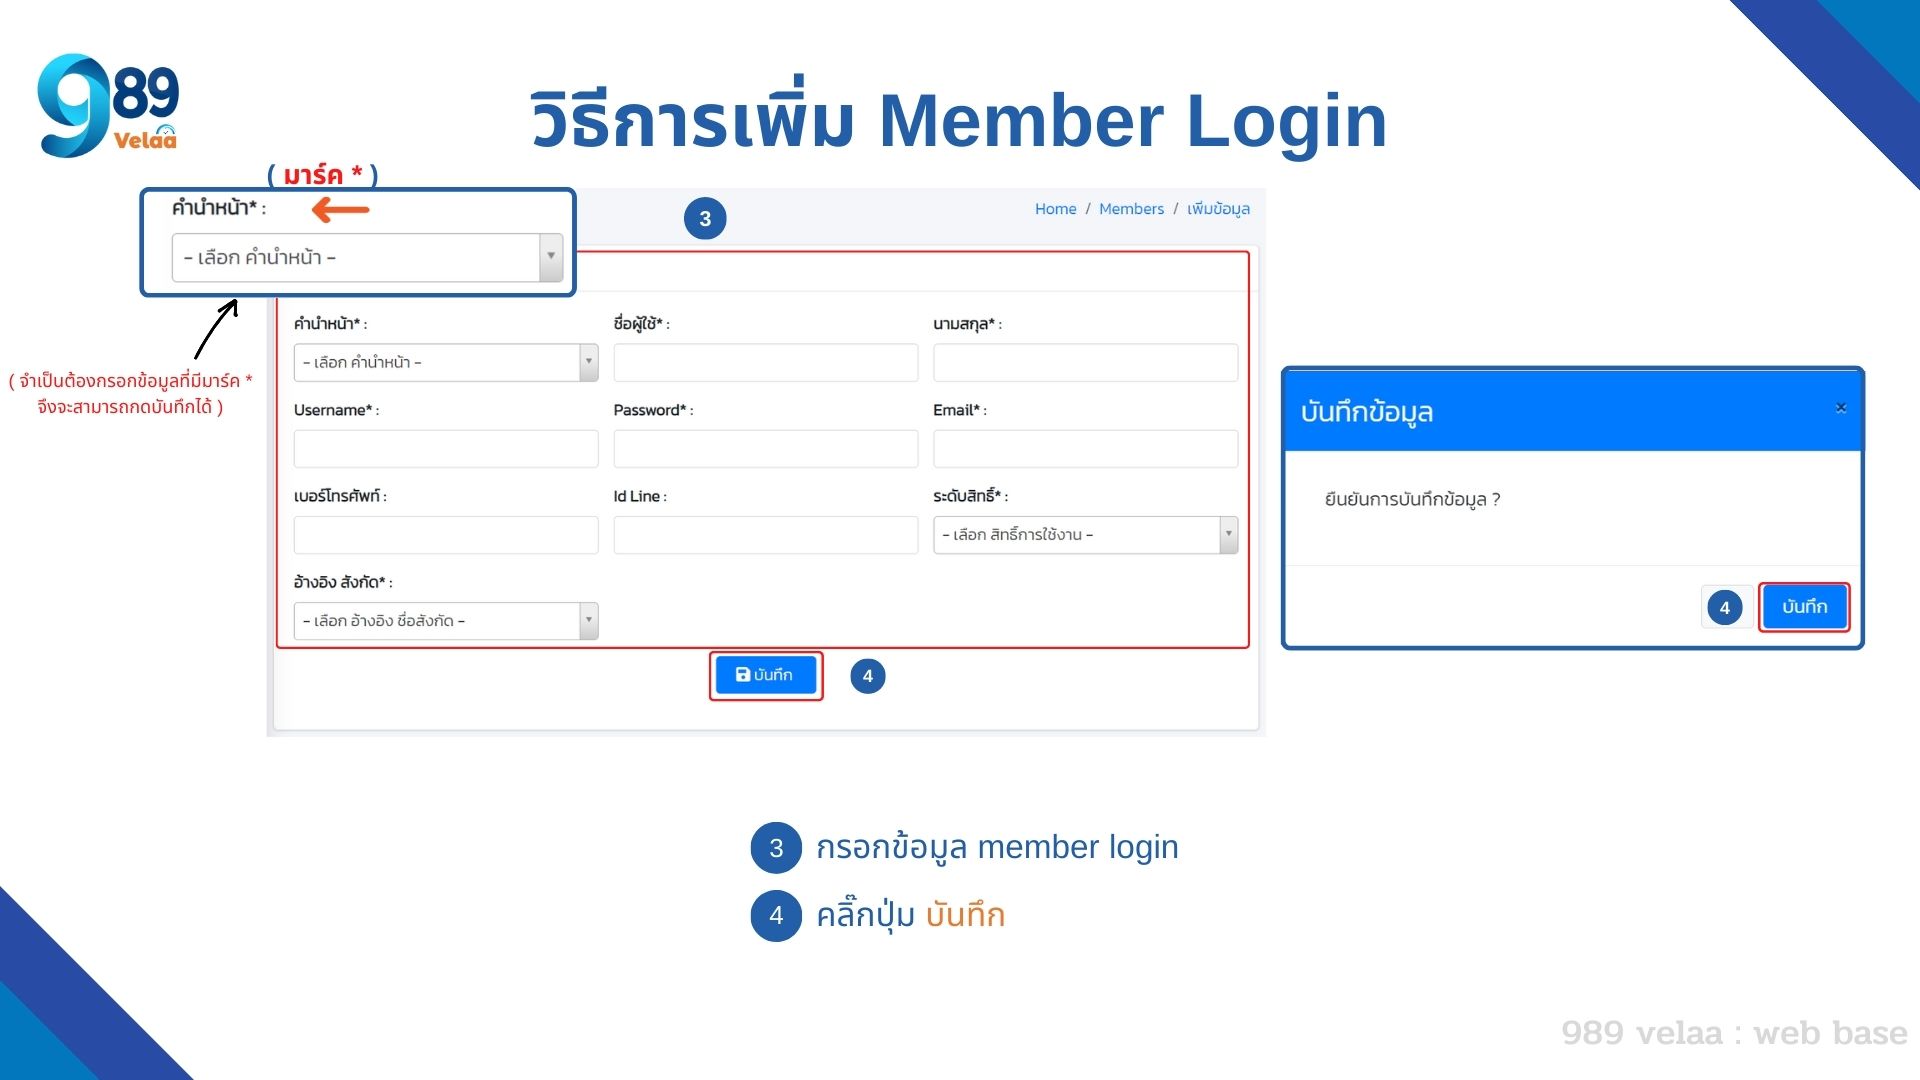Click the บันทึกข้อมูล dialog title
The width and height of the screenshot is (1920, 1080).
(1367, 412)
